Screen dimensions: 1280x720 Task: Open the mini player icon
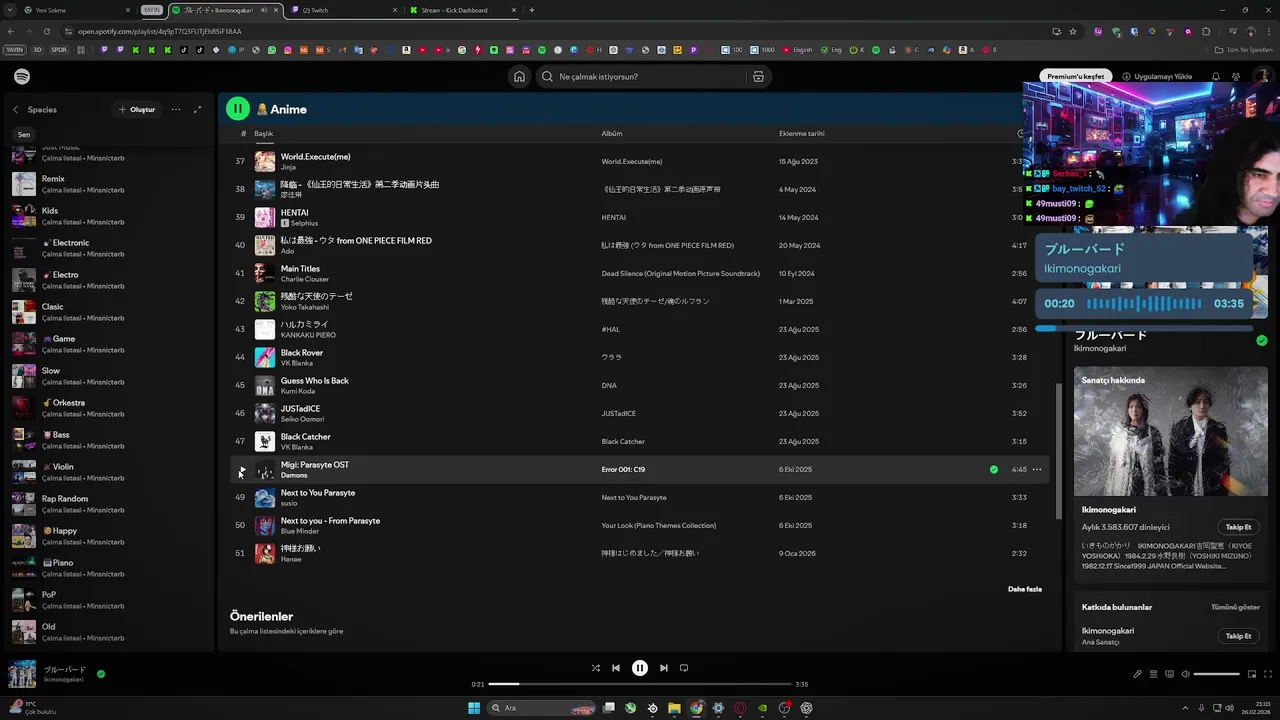pos(1251,674)
